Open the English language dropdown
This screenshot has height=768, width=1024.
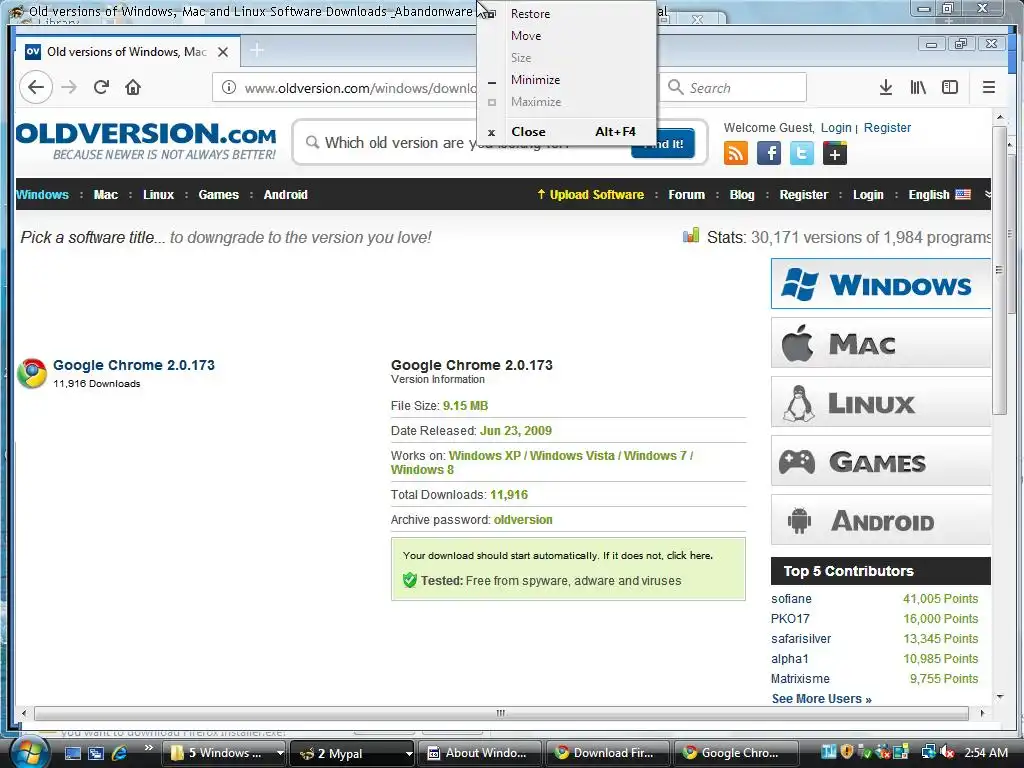coord(939,195)
